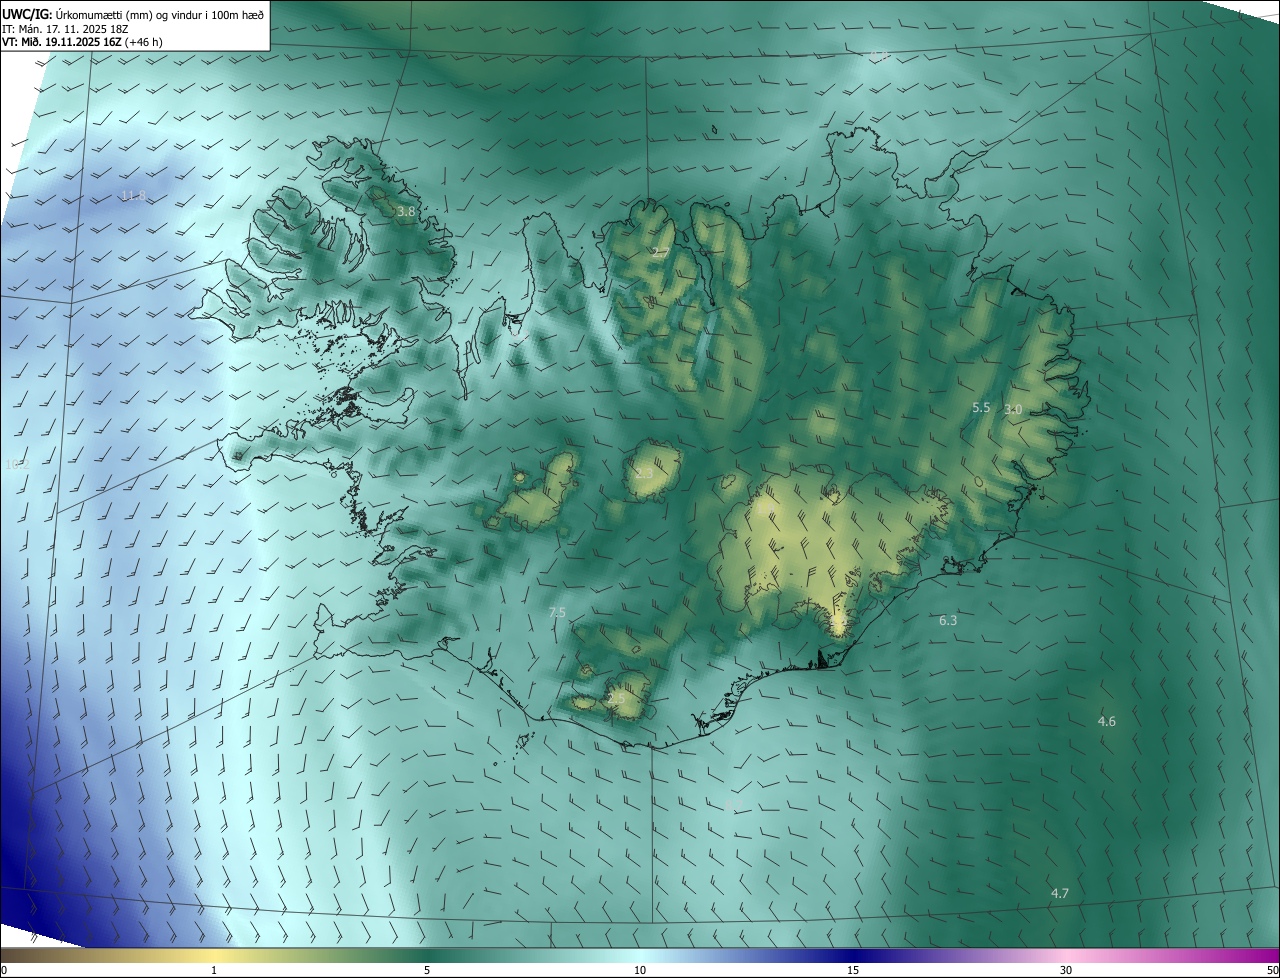Screen dimensions: 1280x978
Task: Click the 4.7 value label
Action: point(1060,892)
